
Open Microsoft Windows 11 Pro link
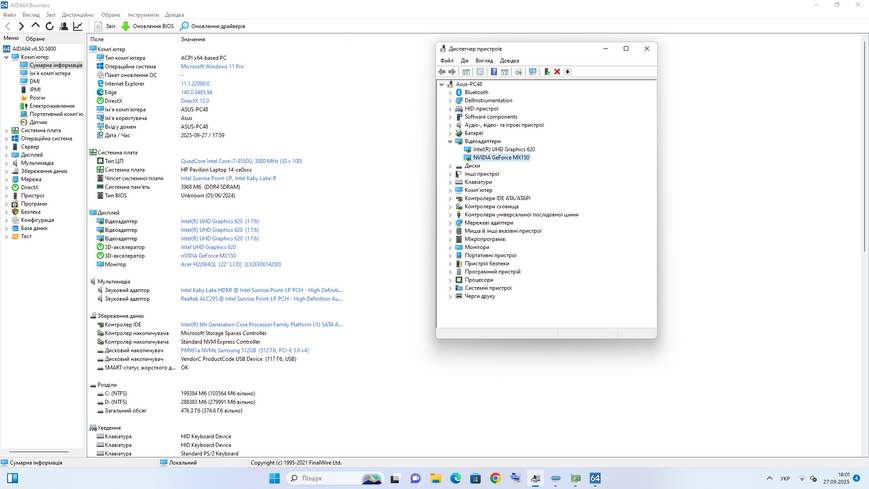click(x=212, y=67)
